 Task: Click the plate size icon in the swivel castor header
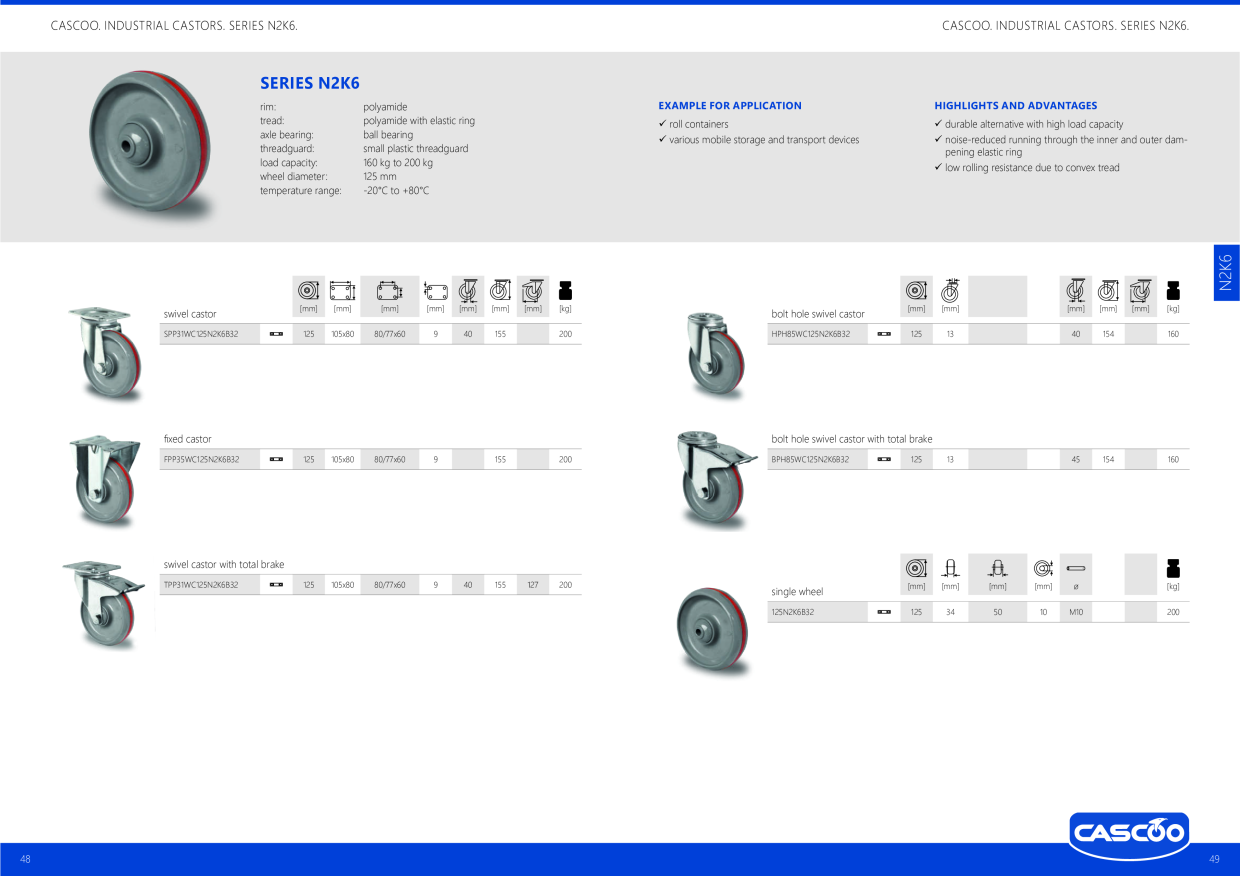pos(342,291)
